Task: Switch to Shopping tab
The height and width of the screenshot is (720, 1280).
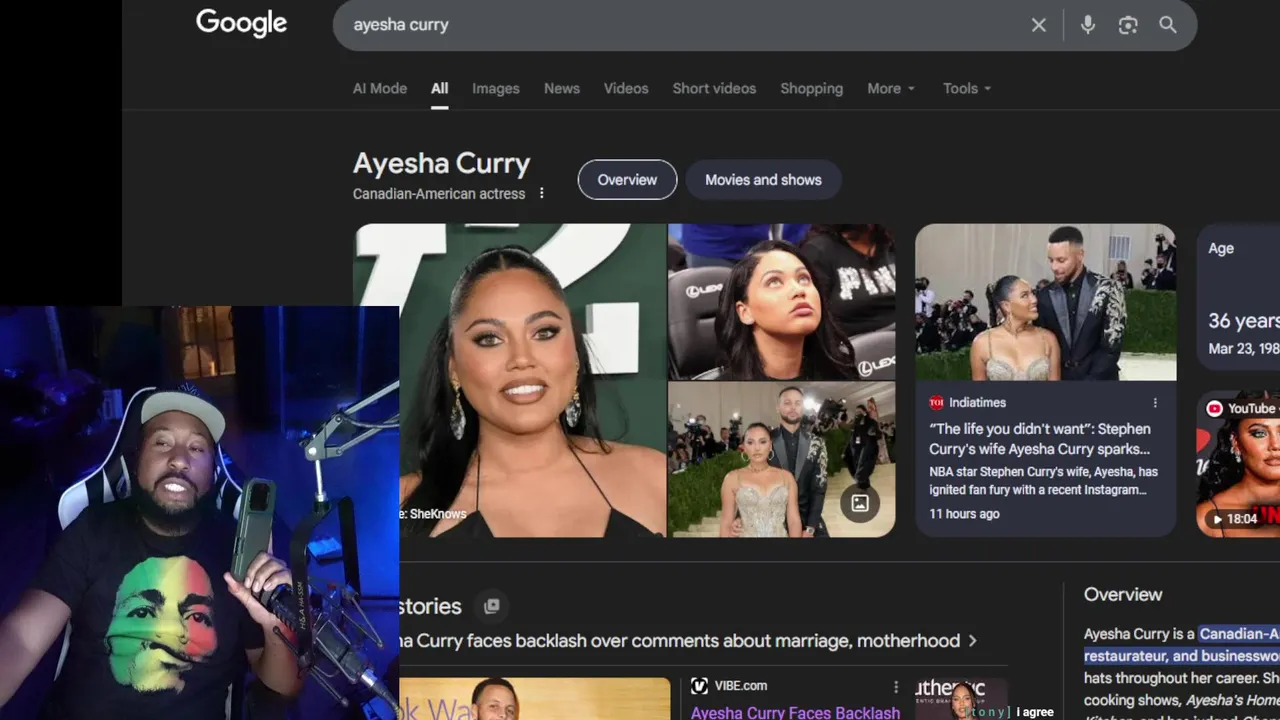Action: 812,88
